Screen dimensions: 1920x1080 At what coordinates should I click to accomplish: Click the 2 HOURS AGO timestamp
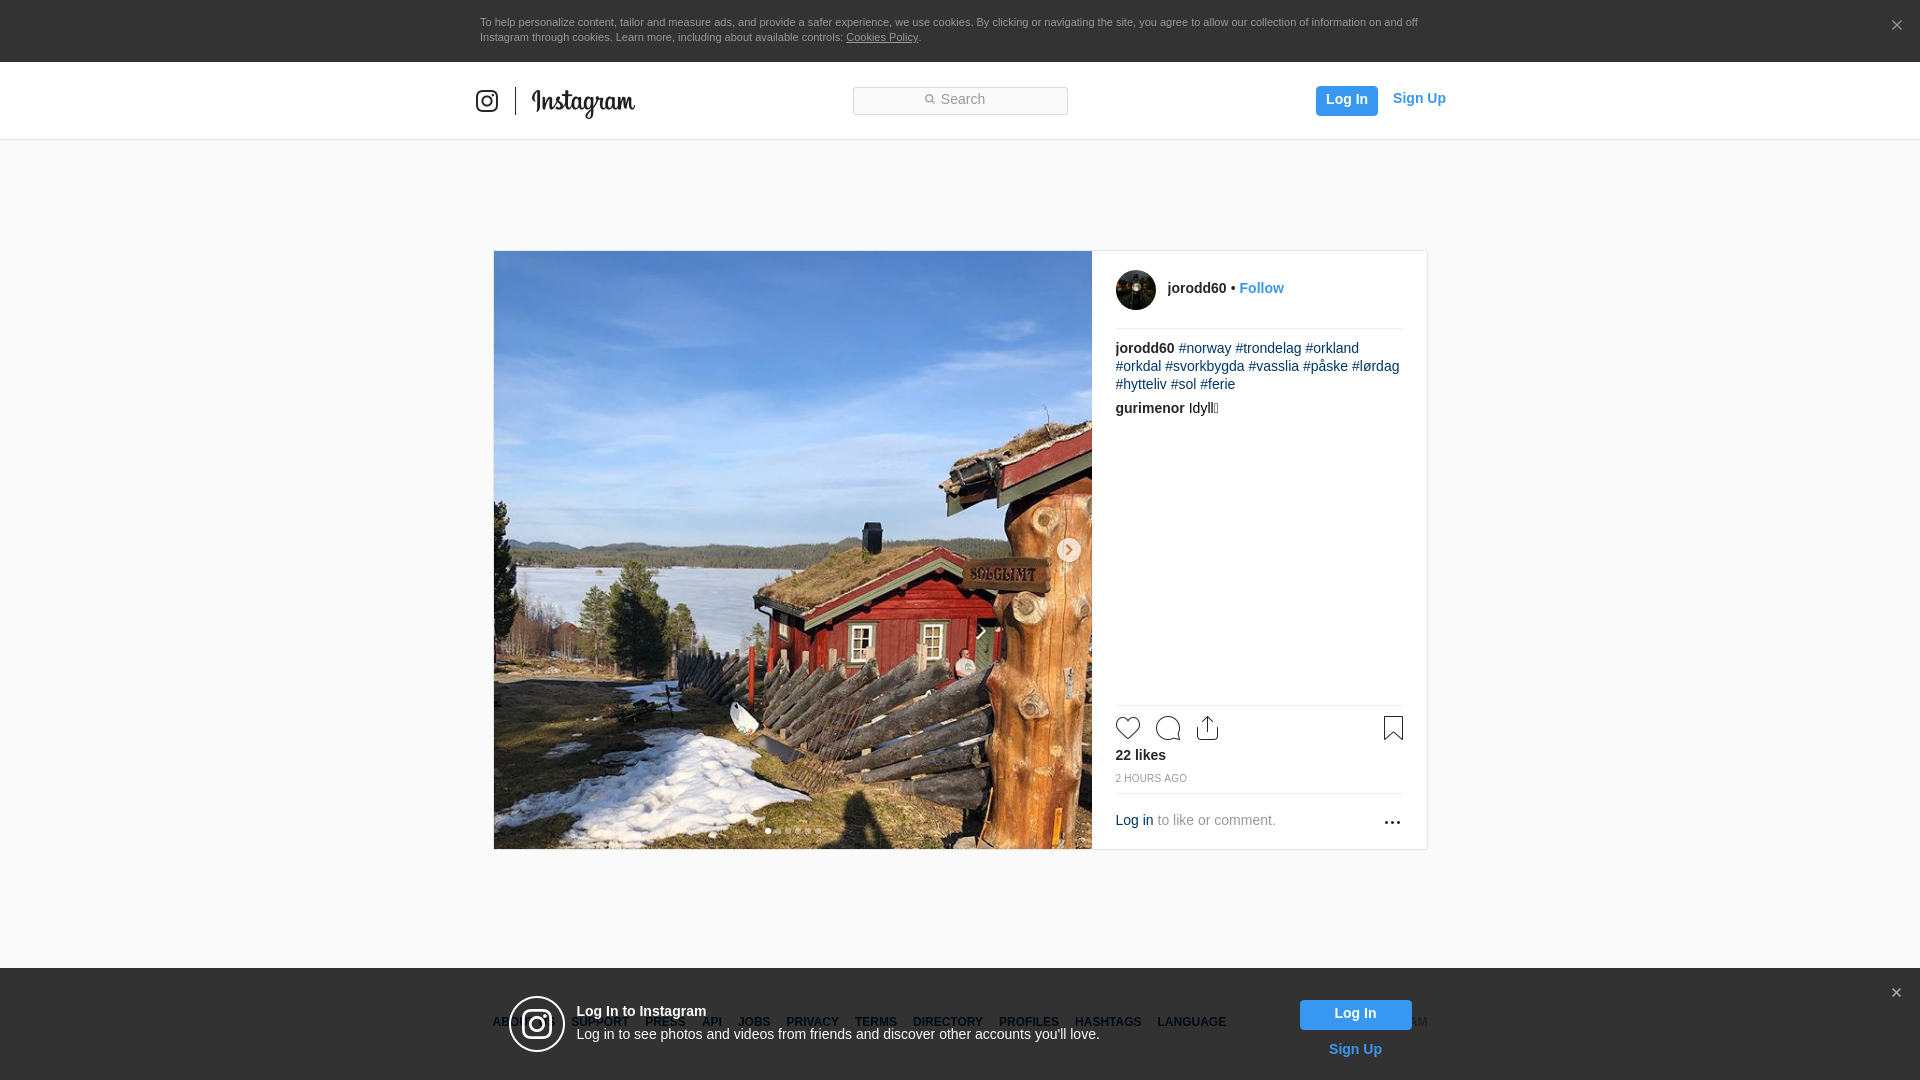(x=1151, y=778)
